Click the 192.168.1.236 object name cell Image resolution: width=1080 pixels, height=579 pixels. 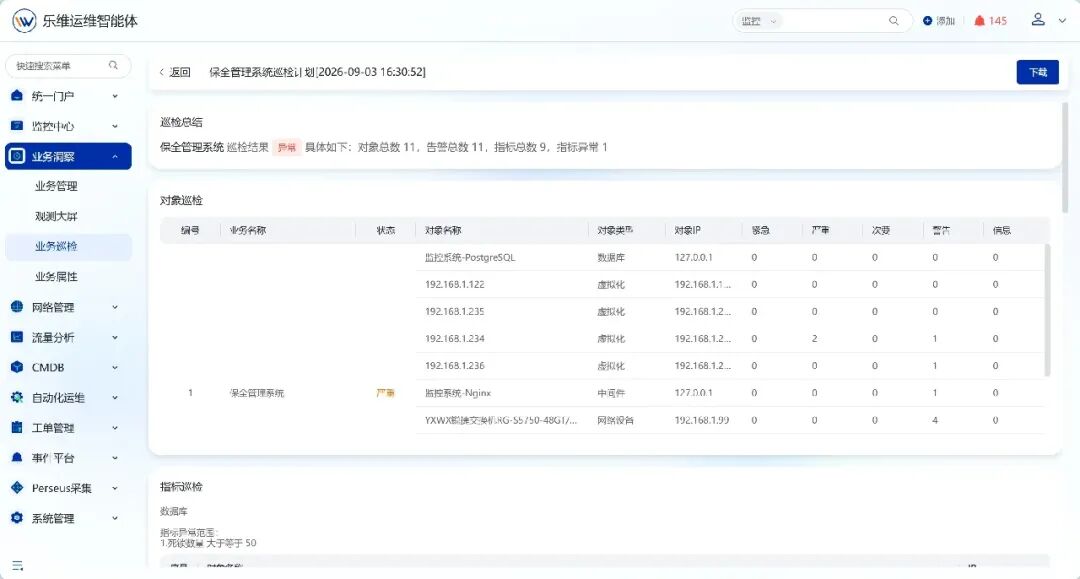455,366
